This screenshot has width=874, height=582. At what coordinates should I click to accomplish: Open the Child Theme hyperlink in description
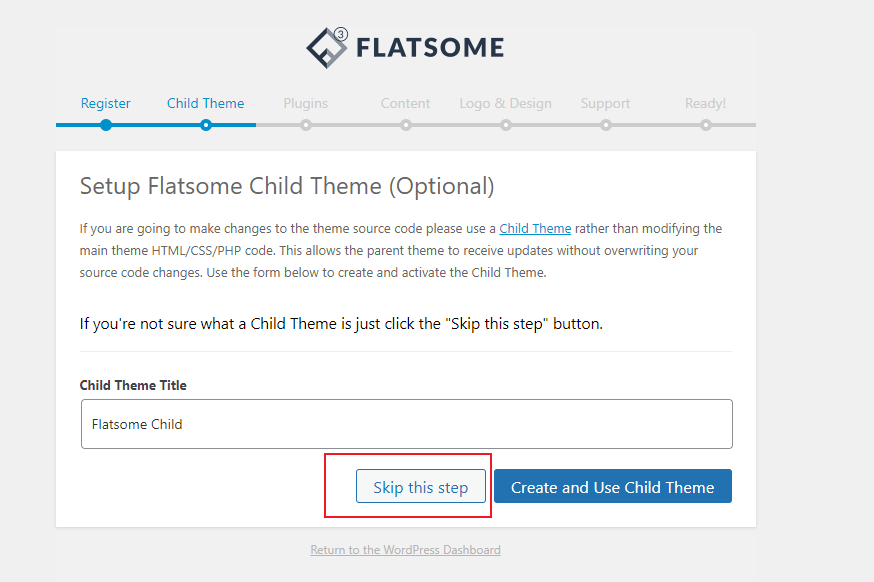[x=535, y=229]
